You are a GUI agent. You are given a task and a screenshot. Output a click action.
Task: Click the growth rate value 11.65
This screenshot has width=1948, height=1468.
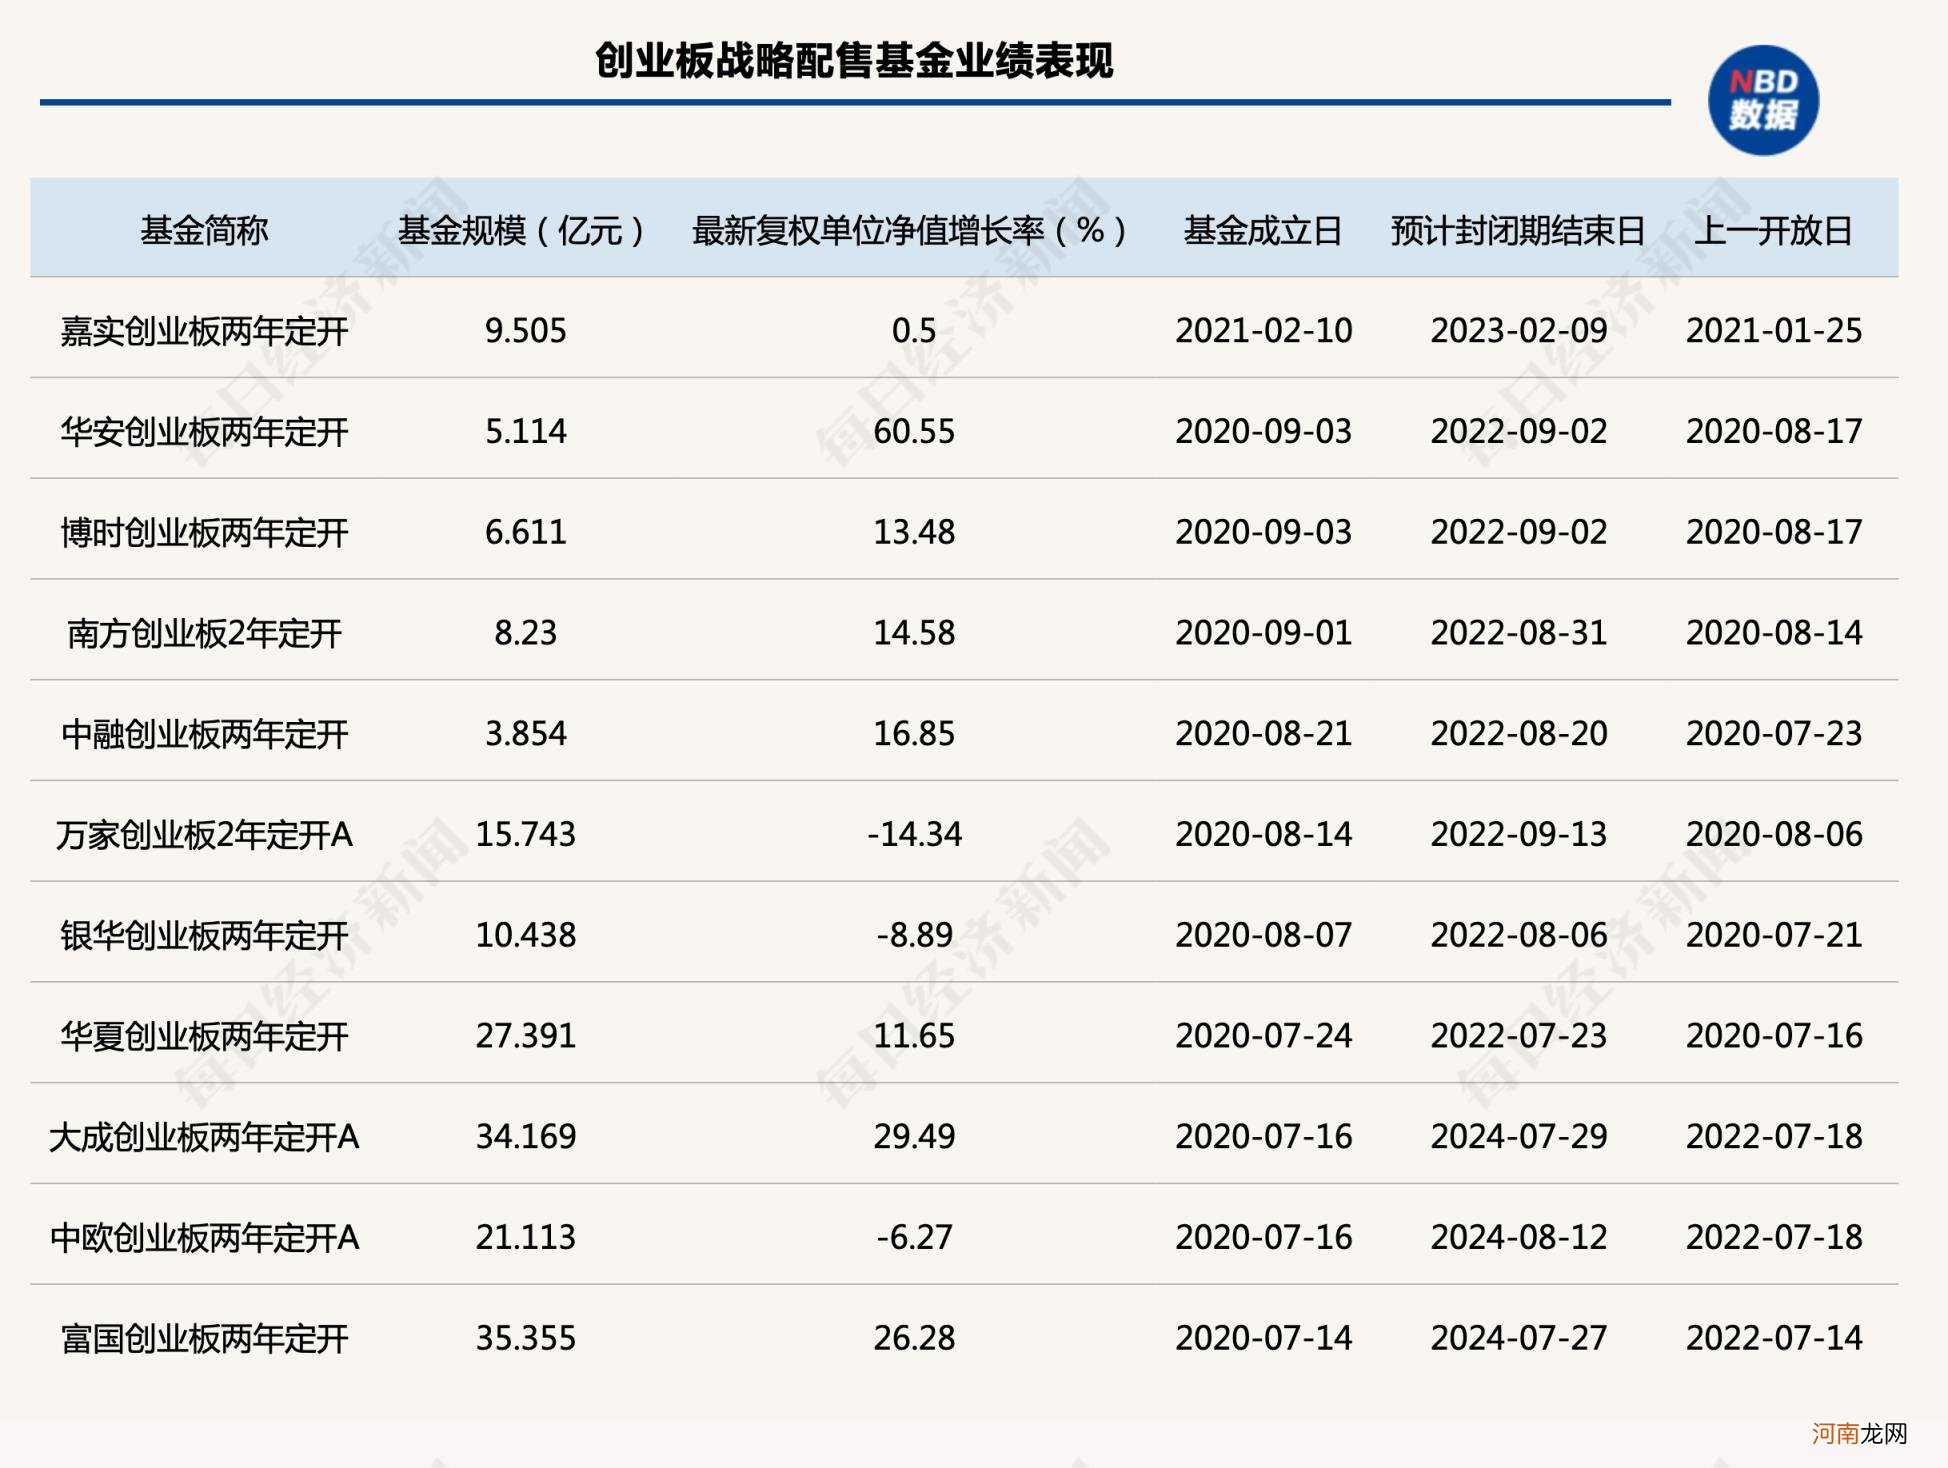pos(914,1036)
